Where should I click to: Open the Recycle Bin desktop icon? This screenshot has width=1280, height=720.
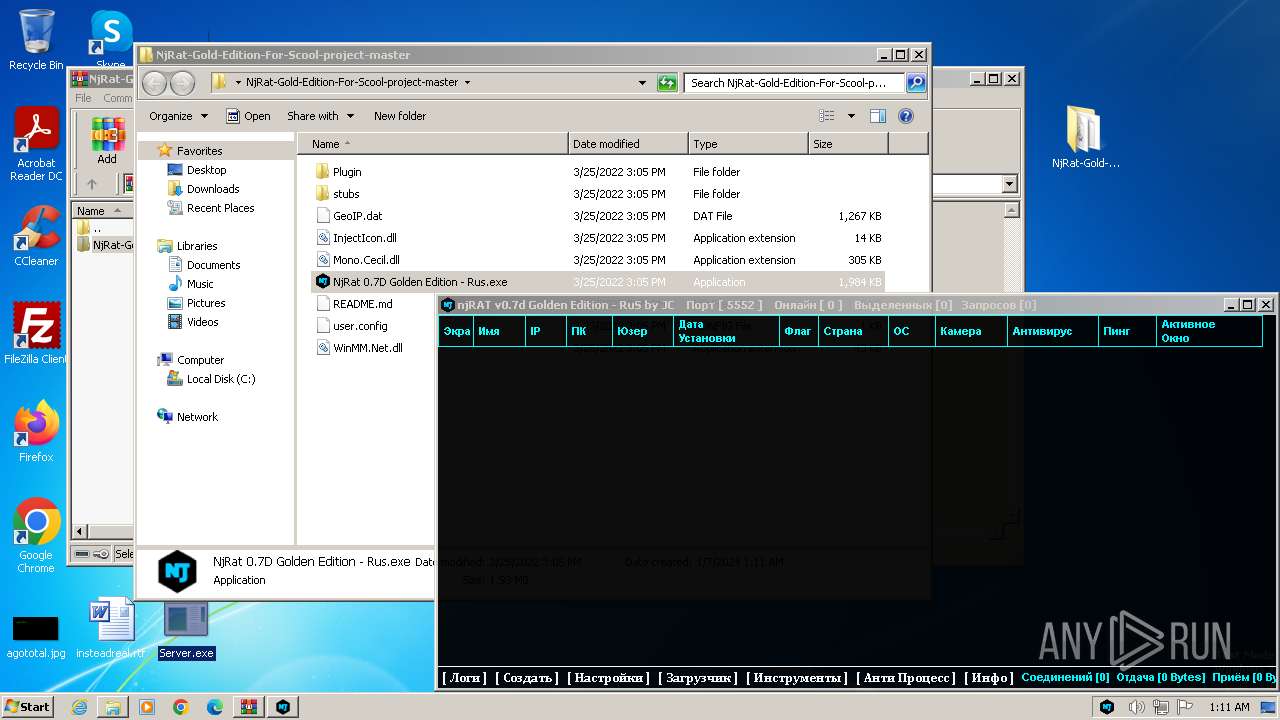pyautogui.click(x=36, y=40)
